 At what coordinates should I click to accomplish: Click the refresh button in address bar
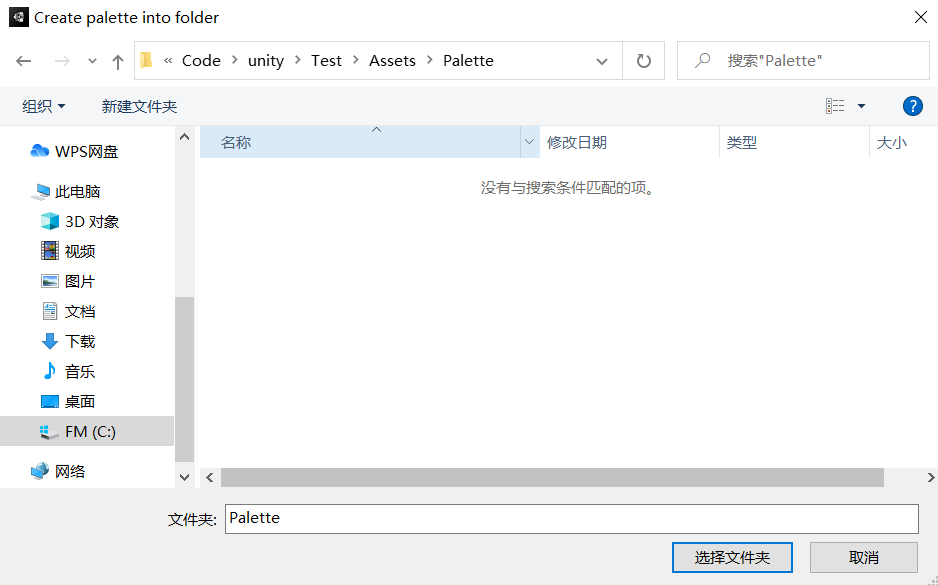[x=646, y=60]
